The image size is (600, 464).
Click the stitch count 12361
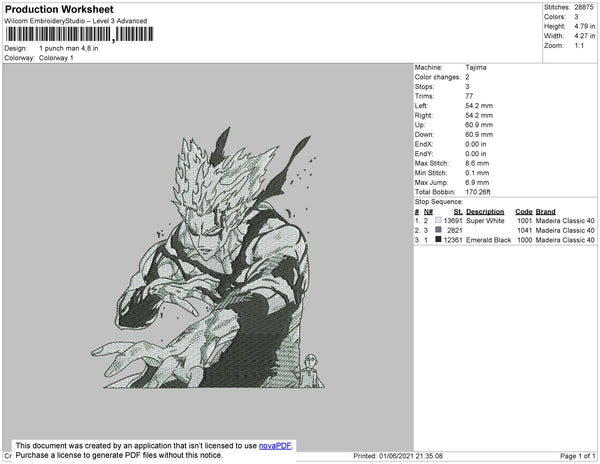453,240
